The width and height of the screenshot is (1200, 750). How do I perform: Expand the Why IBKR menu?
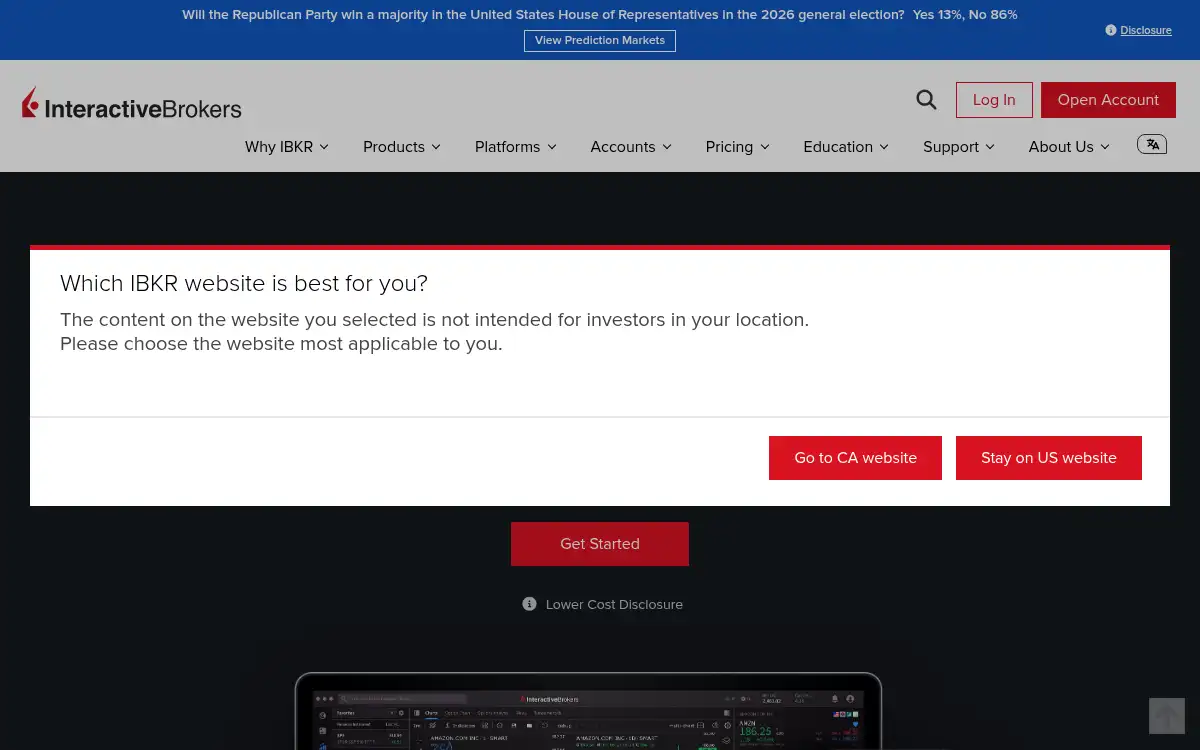click(x=287, y=147)
